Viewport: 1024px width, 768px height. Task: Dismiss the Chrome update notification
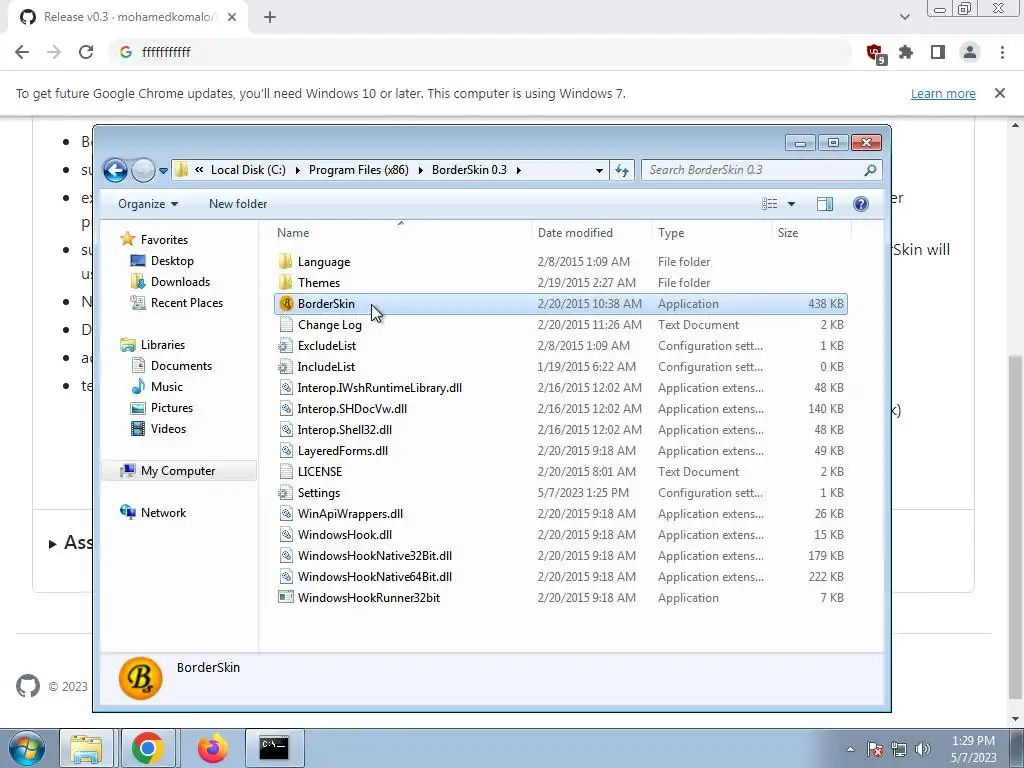coord(1000,93)
